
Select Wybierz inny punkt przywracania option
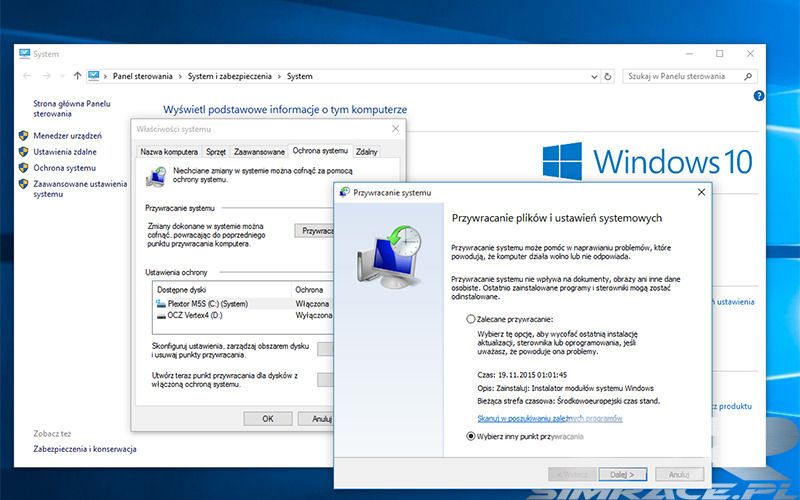[471, 437]
